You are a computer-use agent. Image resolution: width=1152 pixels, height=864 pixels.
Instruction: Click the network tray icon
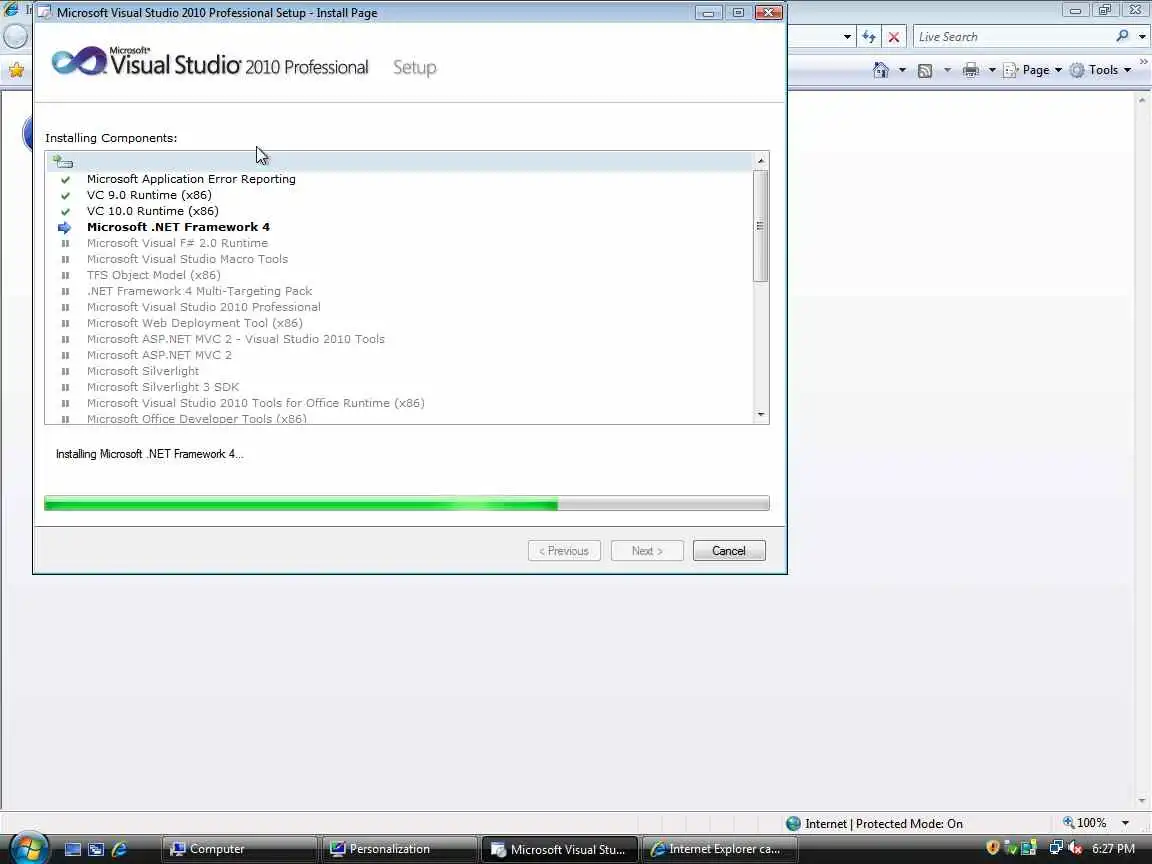(1056, 848)
